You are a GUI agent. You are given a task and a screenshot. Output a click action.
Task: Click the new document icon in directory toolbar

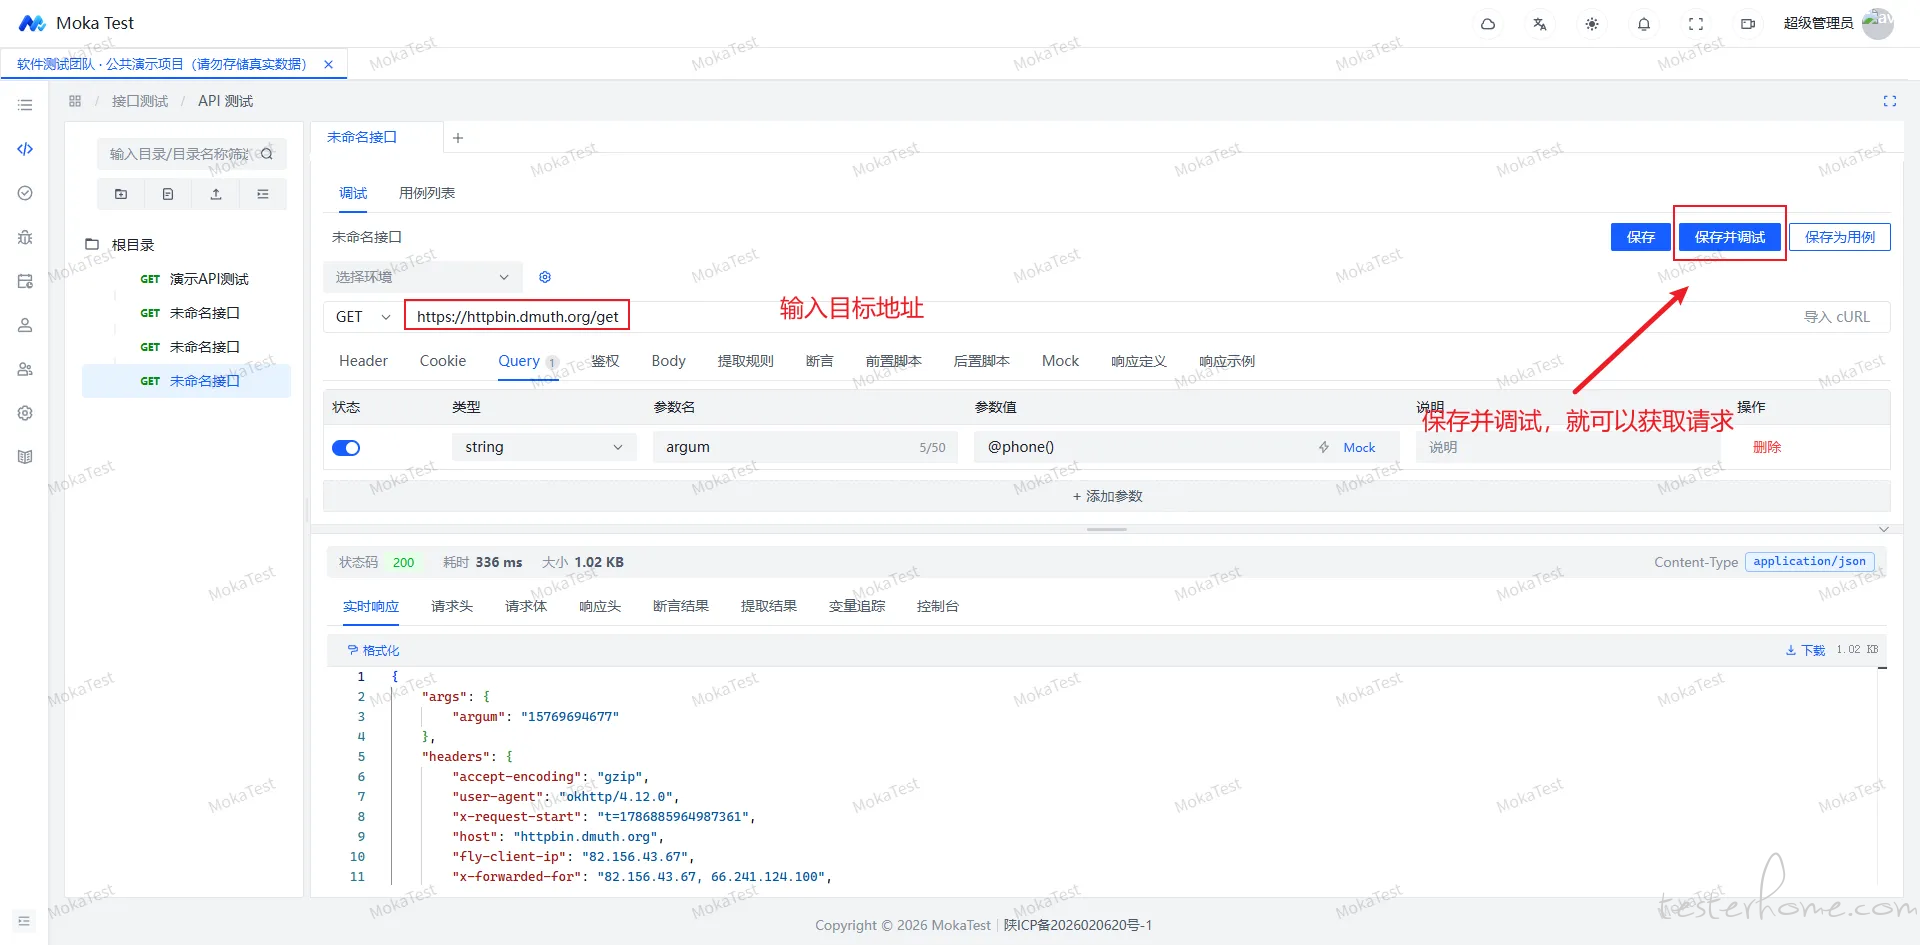click(168, 194)
